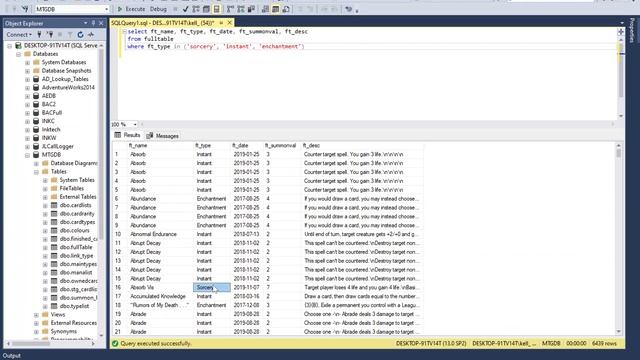Click the results grid vertical scrollbar
The image size is (640, 360).
click(x=619, y=239)
